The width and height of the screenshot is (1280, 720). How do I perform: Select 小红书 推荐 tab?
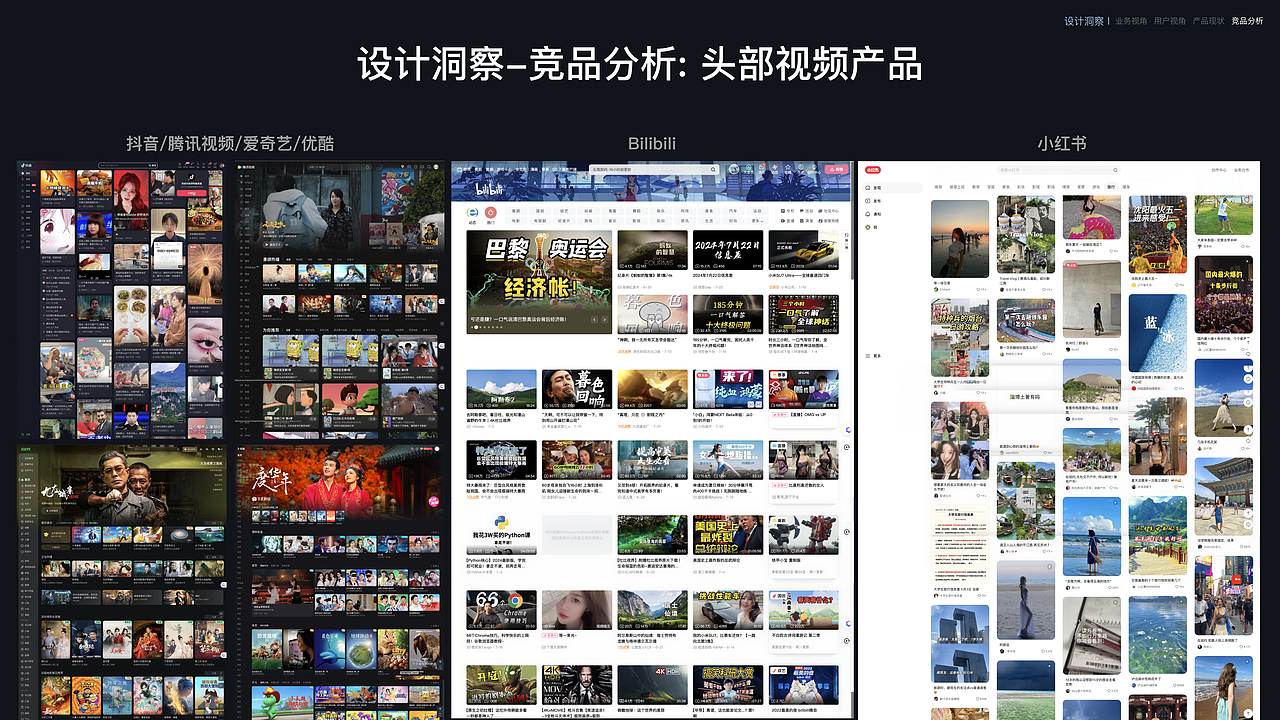coord(938,187)
